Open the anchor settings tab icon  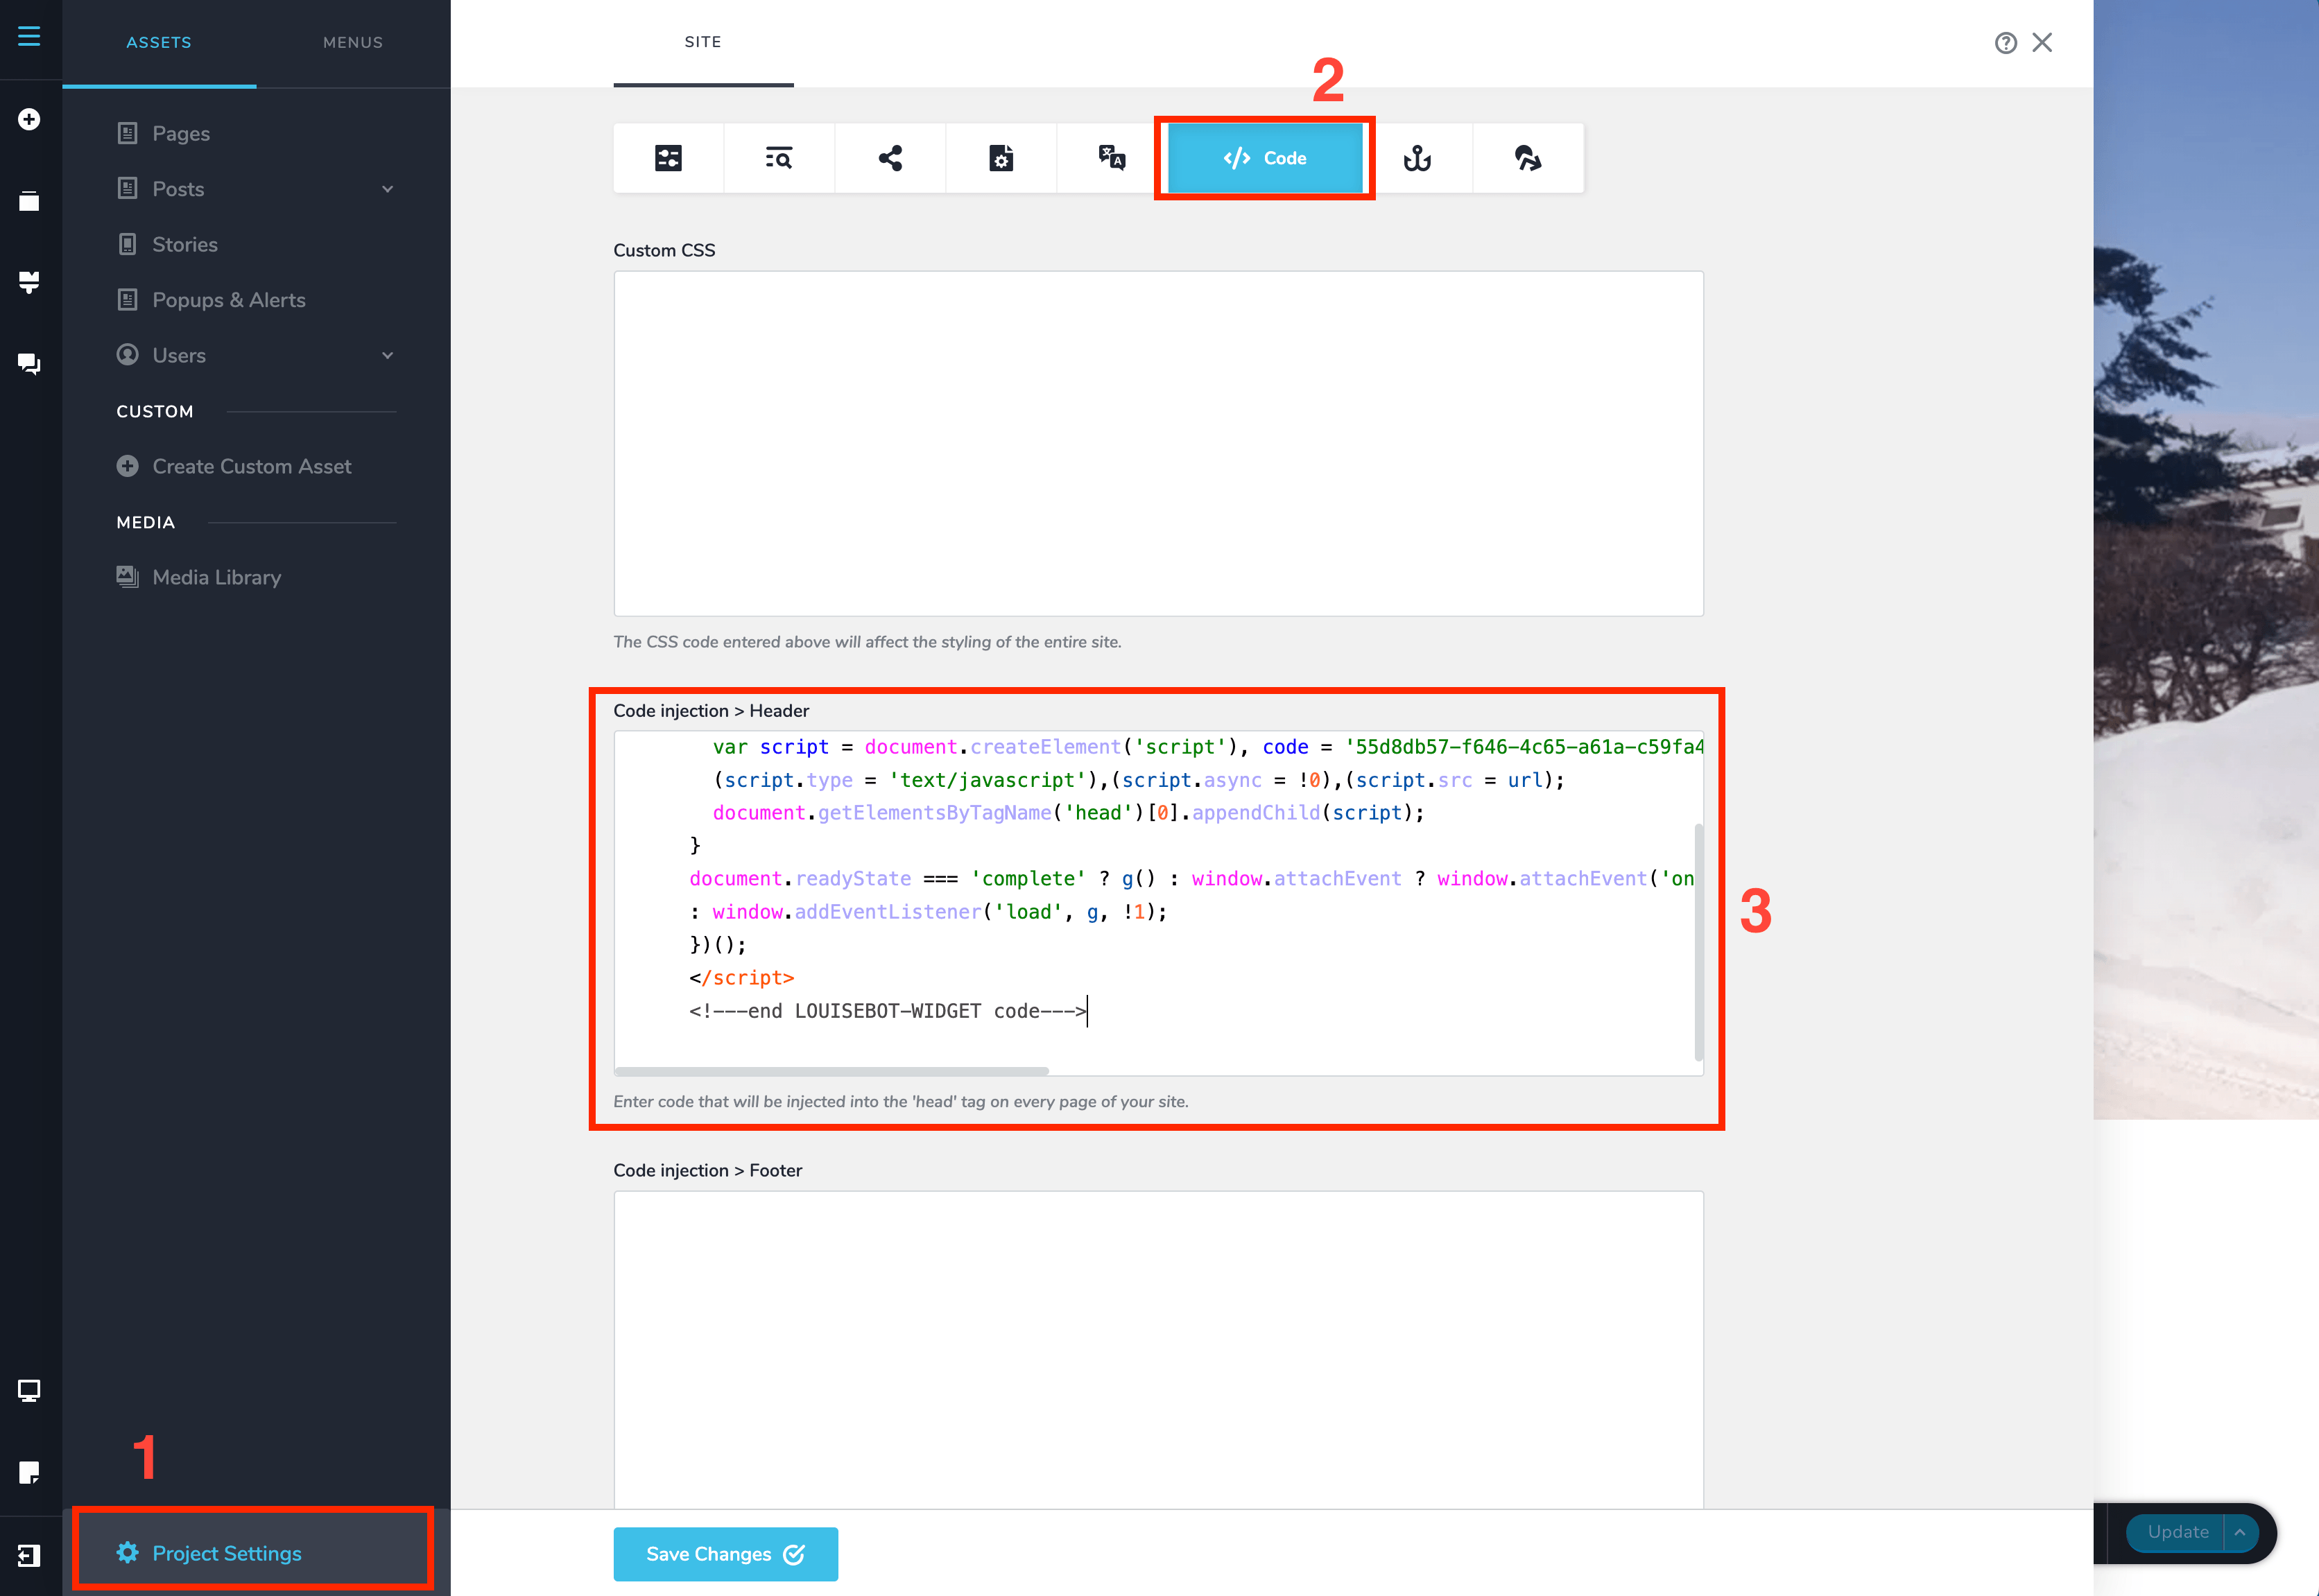1417,158
